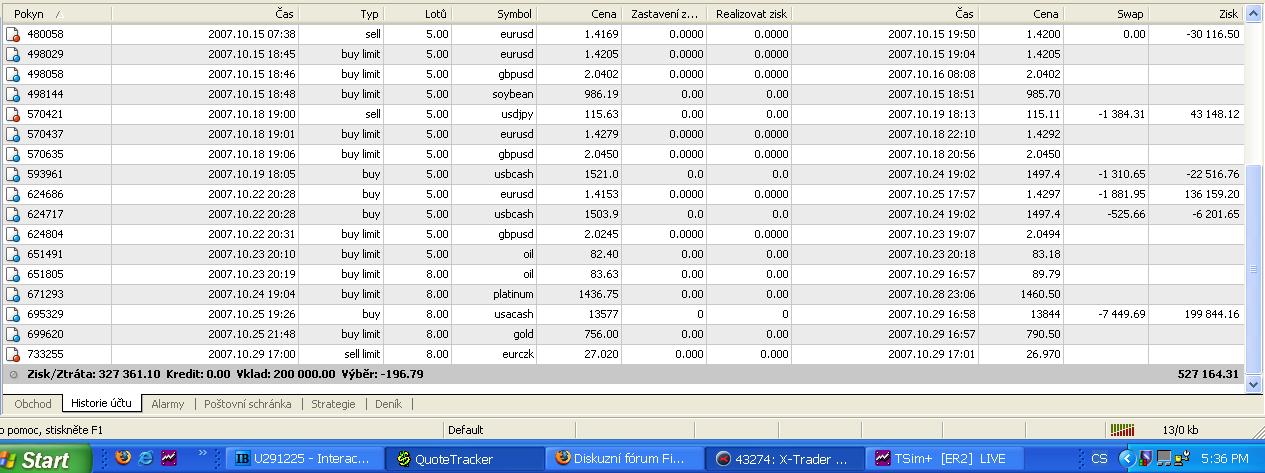The height and width of the screenshot is (473, 1265).
Task: Click the summary row gear icon
Action: point(13,374)
